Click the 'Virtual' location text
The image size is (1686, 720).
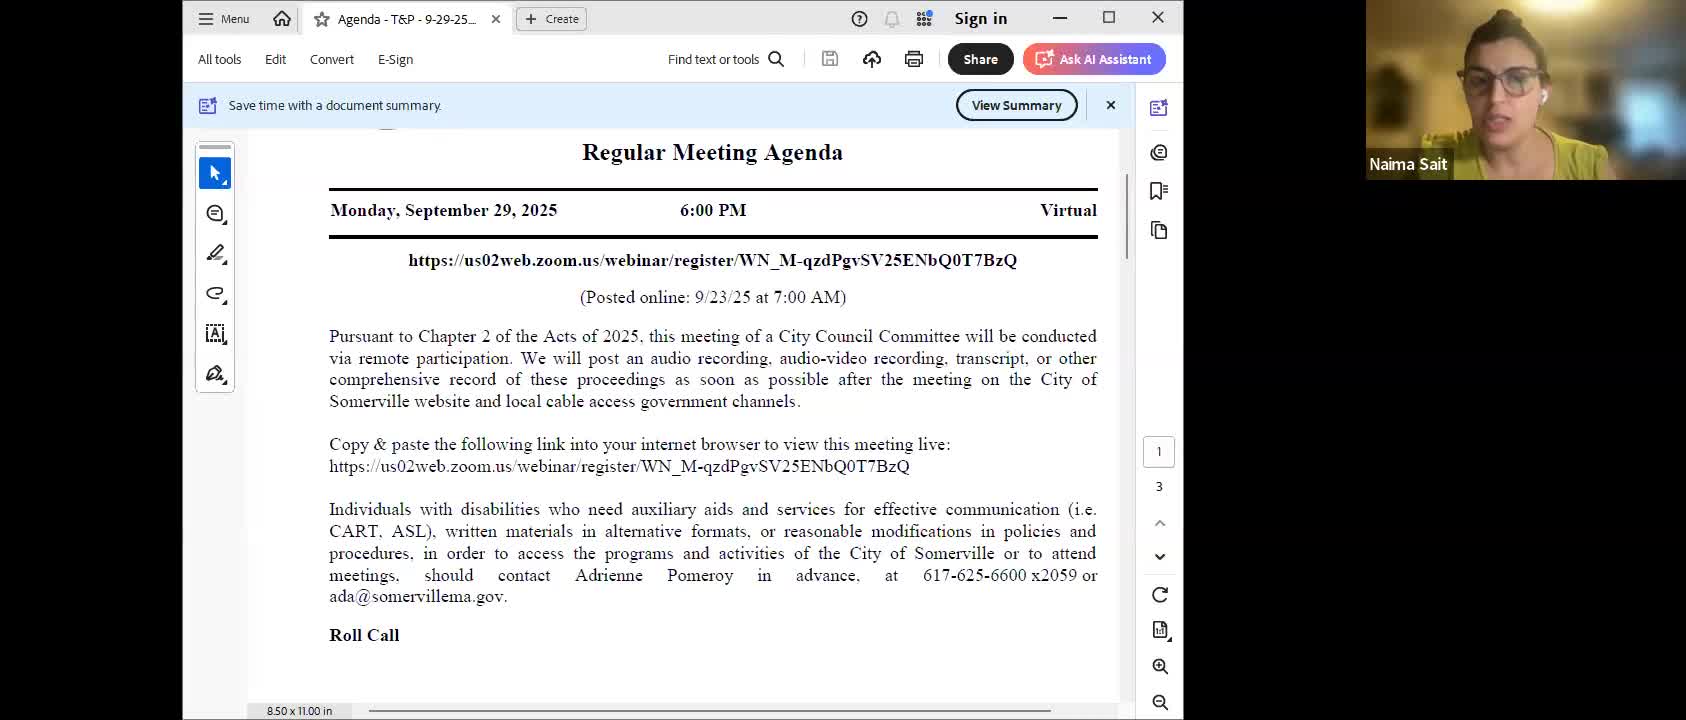point(1068,210)
